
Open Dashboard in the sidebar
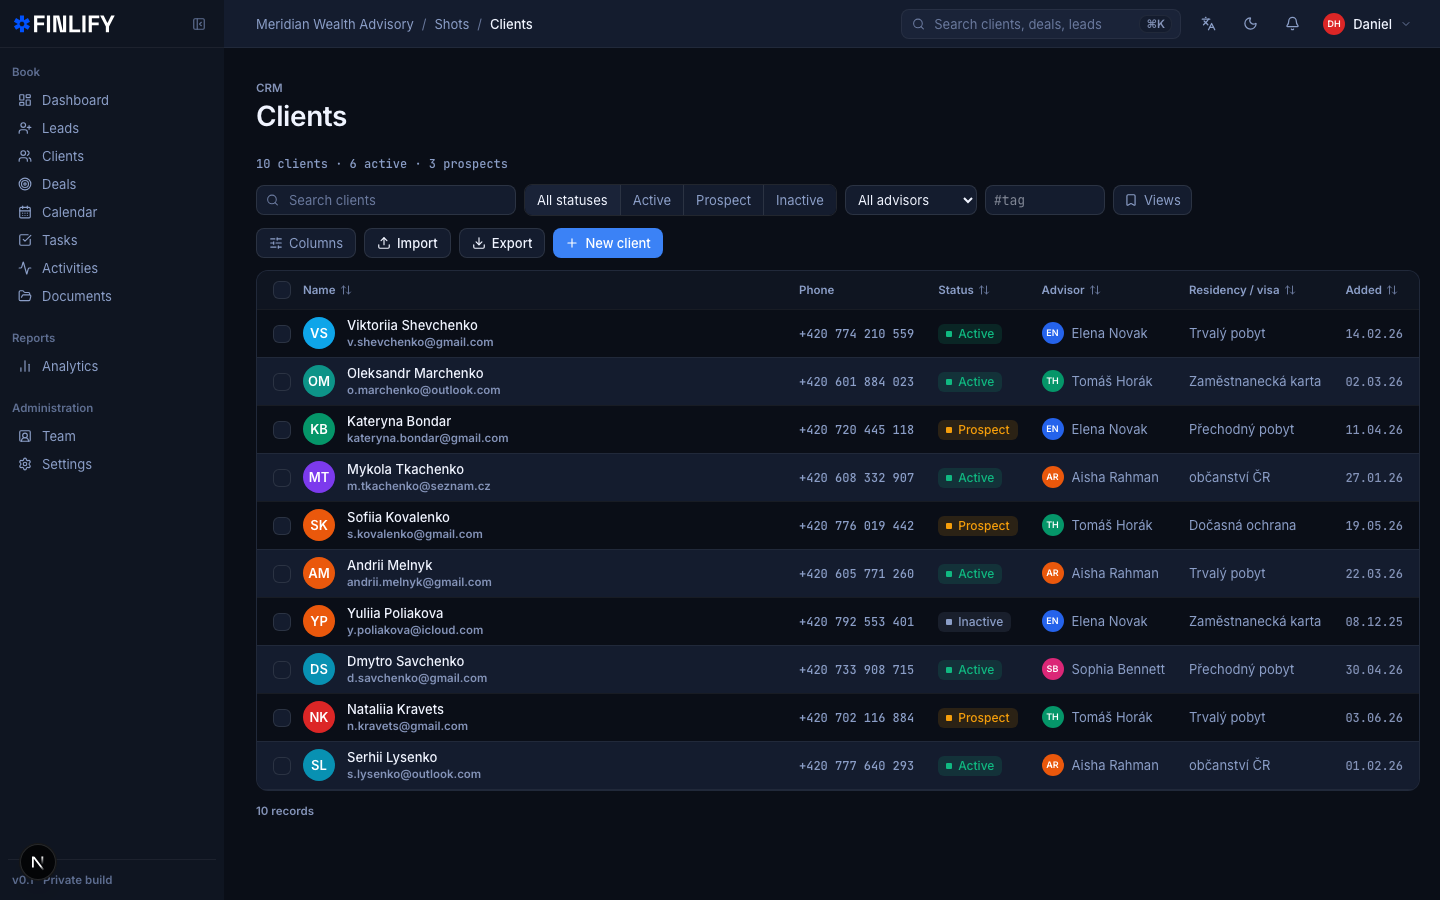[112, 100]
